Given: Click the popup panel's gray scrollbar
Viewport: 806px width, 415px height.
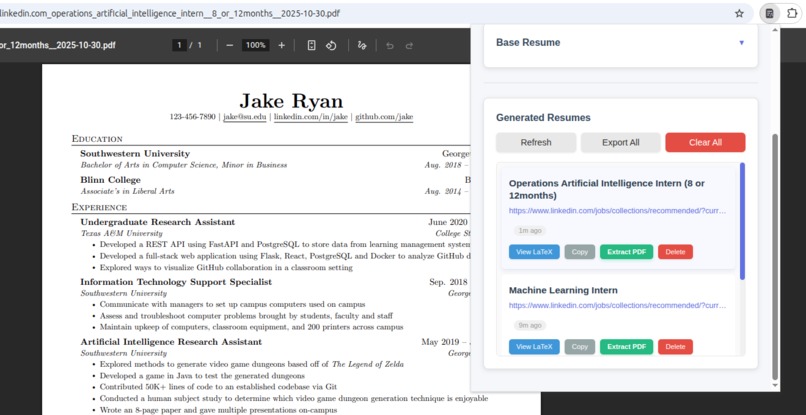Looking at the screenshot, I should tap(776, 256).
